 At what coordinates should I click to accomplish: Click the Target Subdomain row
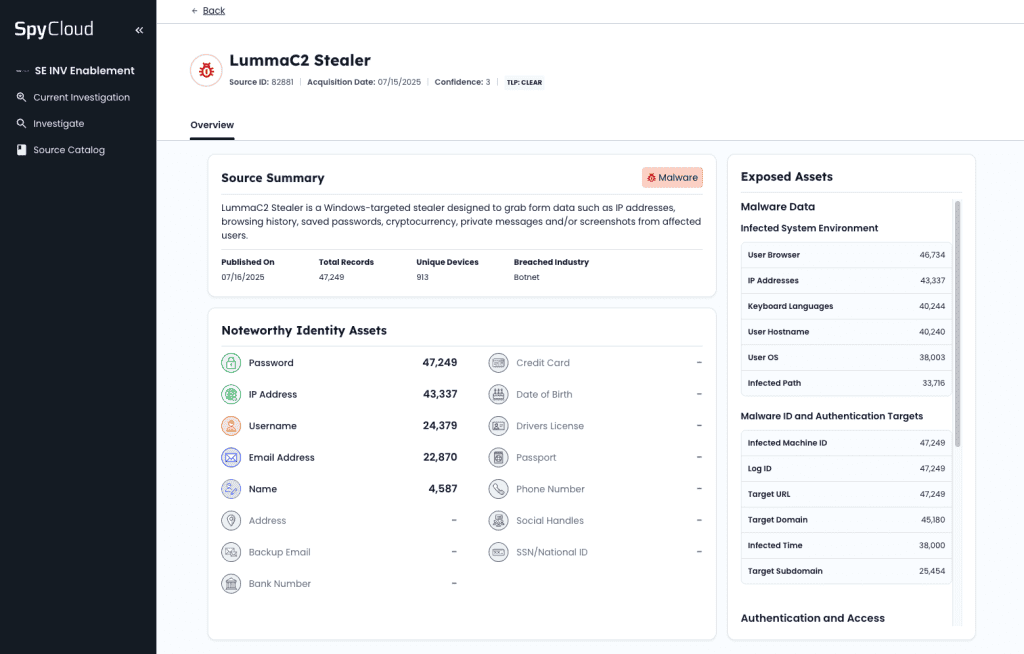[846, 570]
